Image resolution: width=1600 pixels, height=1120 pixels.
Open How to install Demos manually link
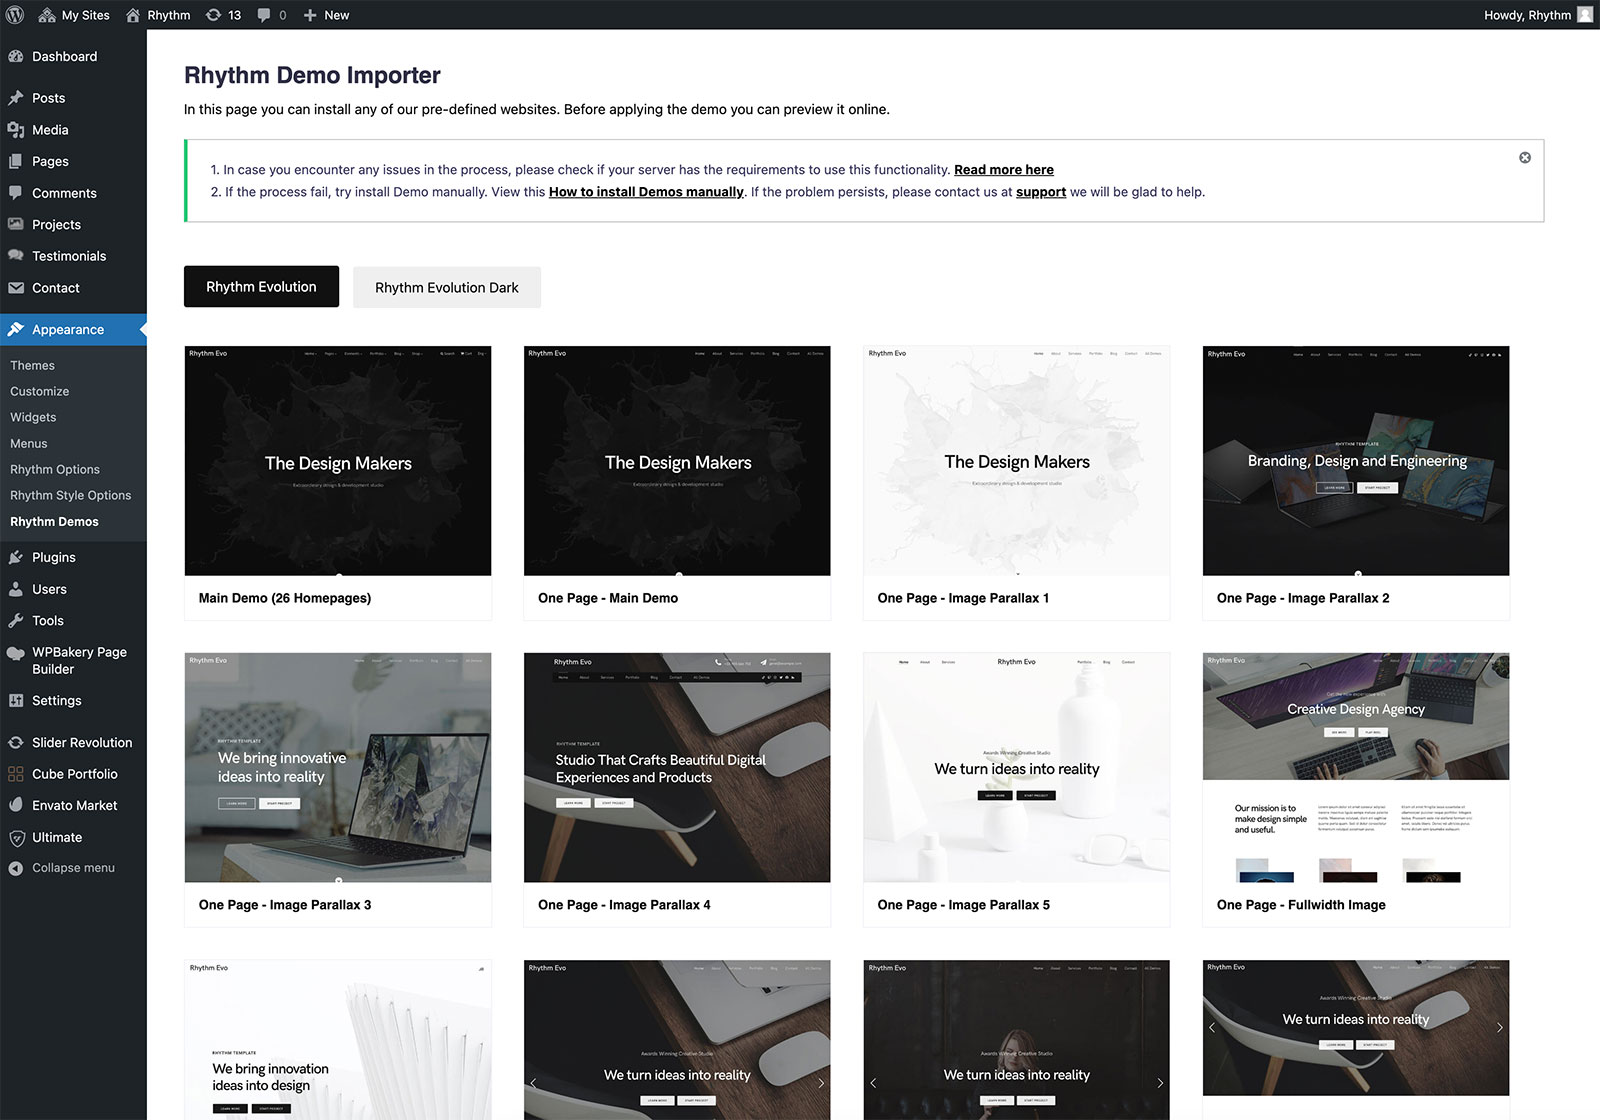[646, 192]
